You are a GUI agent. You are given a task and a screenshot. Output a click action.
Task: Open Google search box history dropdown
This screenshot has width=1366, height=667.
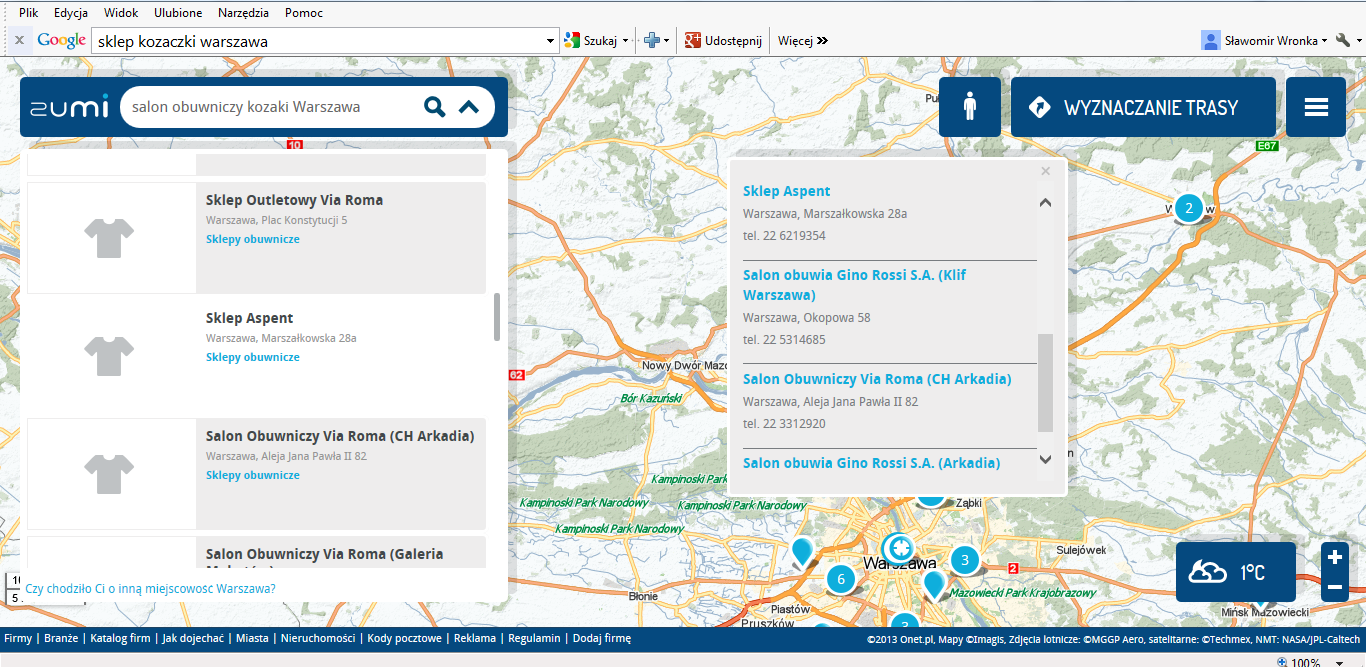(551, 42)
